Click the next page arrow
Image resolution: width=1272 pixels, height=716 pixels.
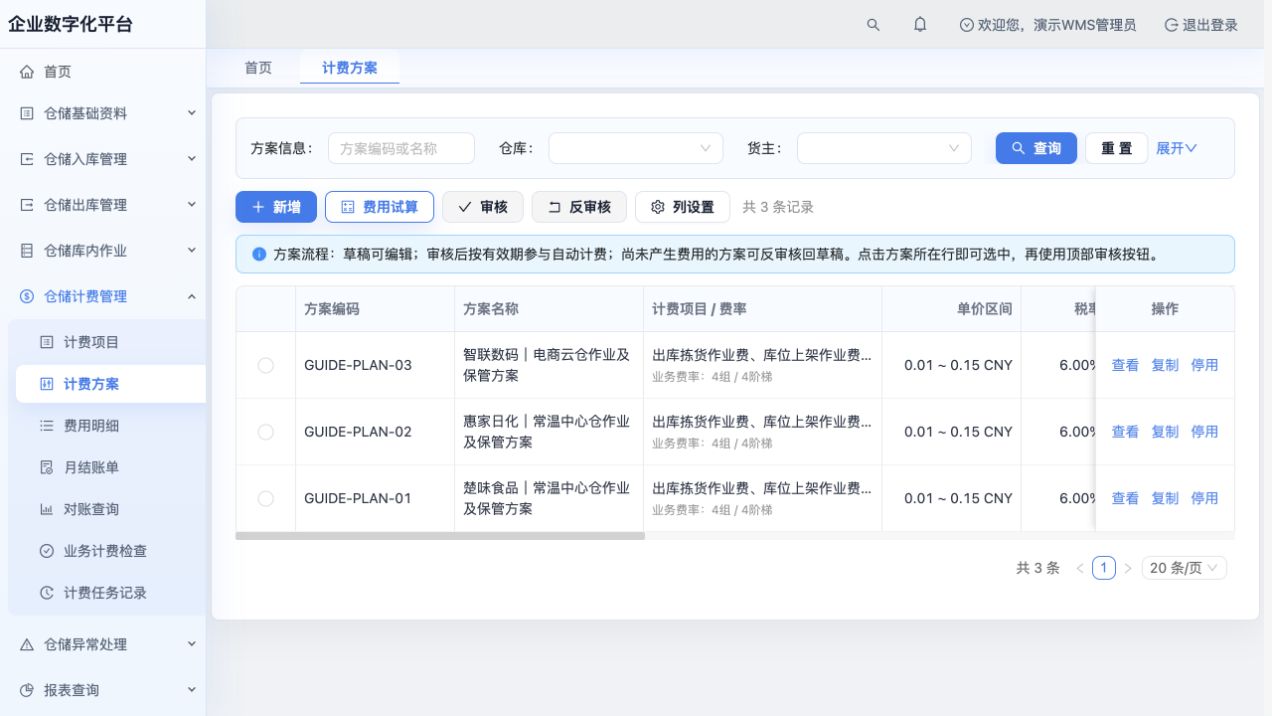(1128, 568)
